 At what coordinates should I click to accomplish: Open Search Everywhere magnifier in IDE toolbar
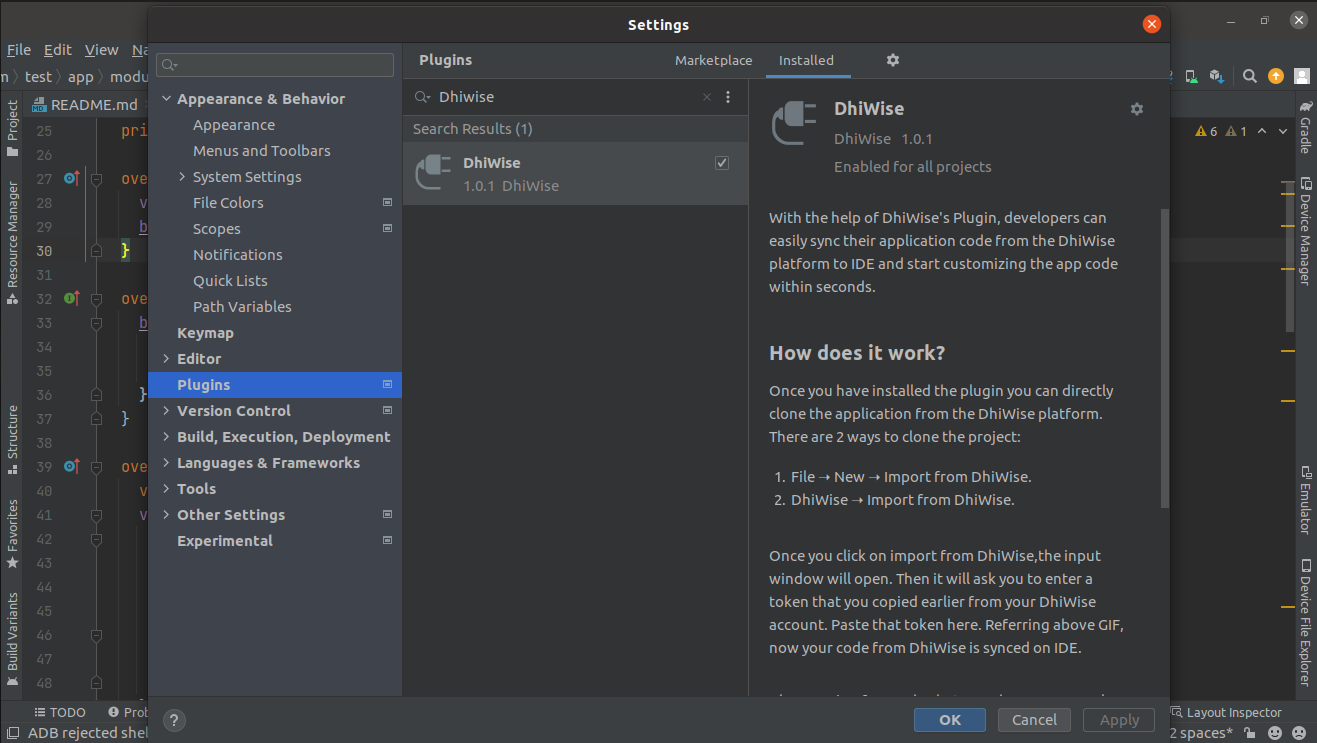coord(1249,76)
